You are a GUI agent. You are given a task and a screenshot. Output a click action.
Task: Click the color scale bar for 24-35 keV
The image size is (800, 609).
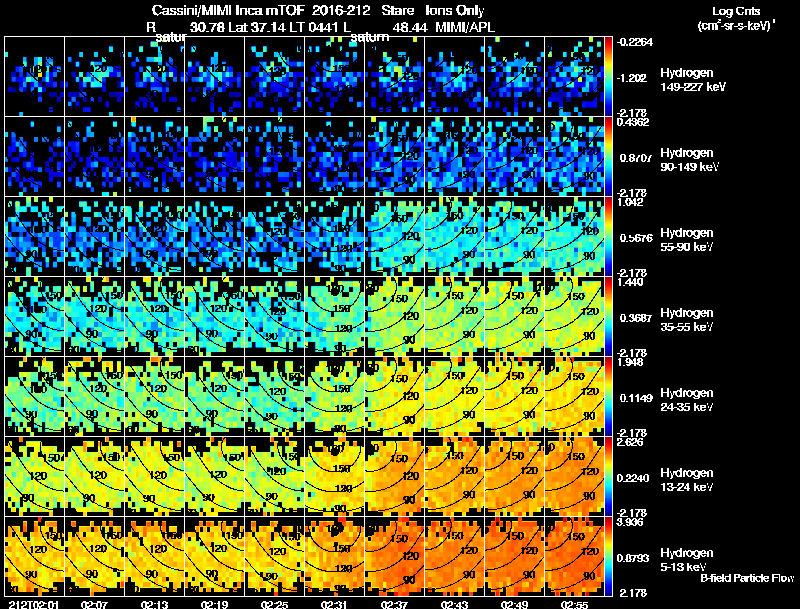(x=608, y=396)
